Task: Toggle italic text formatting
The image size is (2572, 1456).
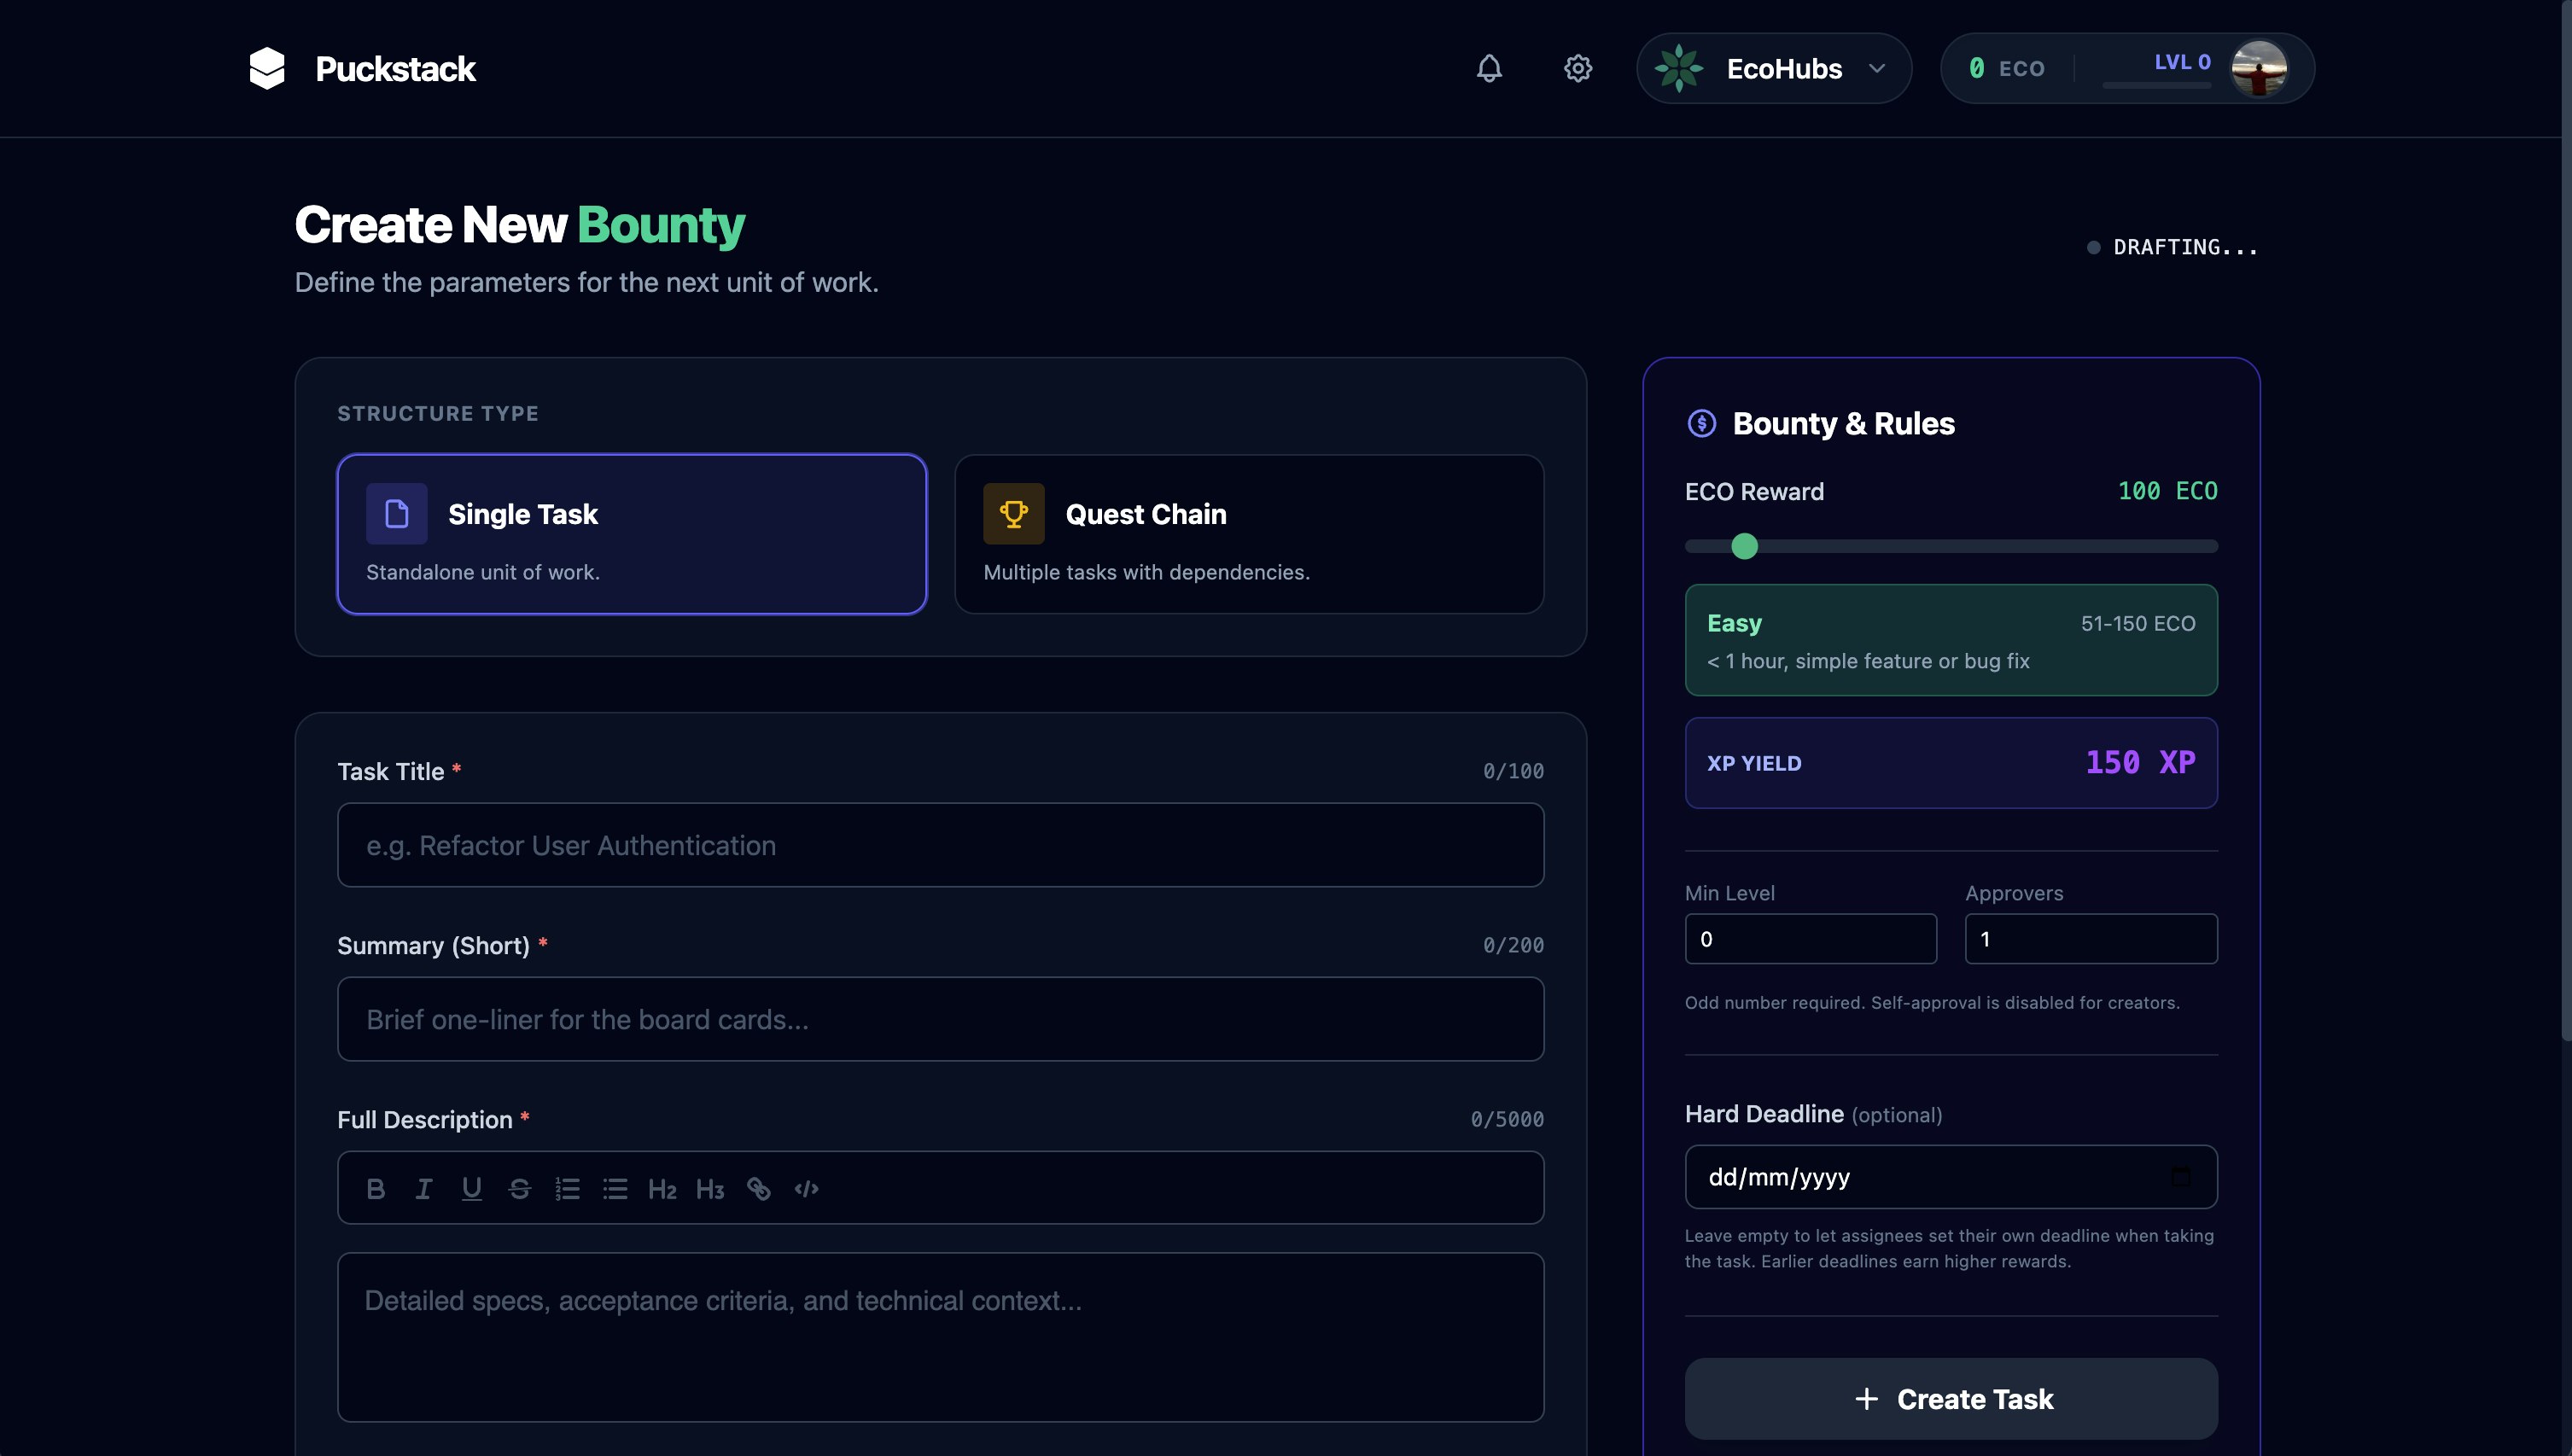Action: tap(424, 1189)
